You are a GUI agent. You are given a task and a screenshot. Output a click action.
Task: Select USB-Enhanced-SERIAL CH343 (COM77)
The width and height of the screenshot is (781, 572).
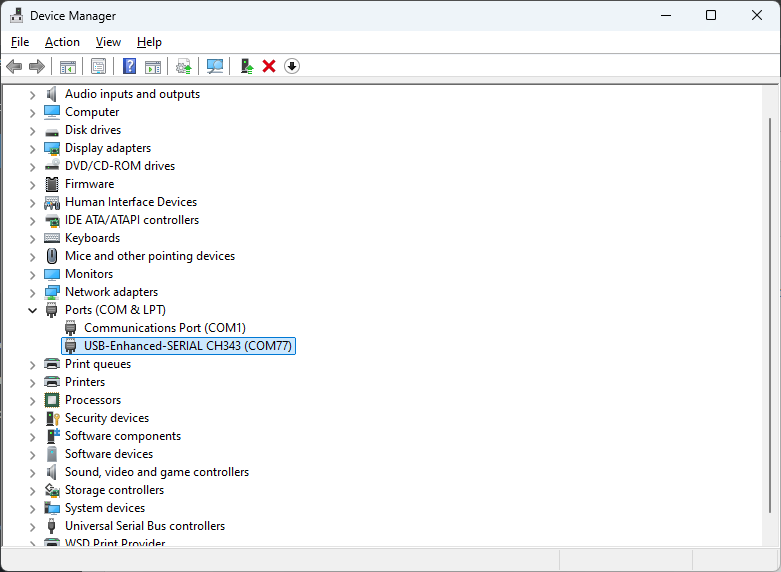[x=188, y=346]
